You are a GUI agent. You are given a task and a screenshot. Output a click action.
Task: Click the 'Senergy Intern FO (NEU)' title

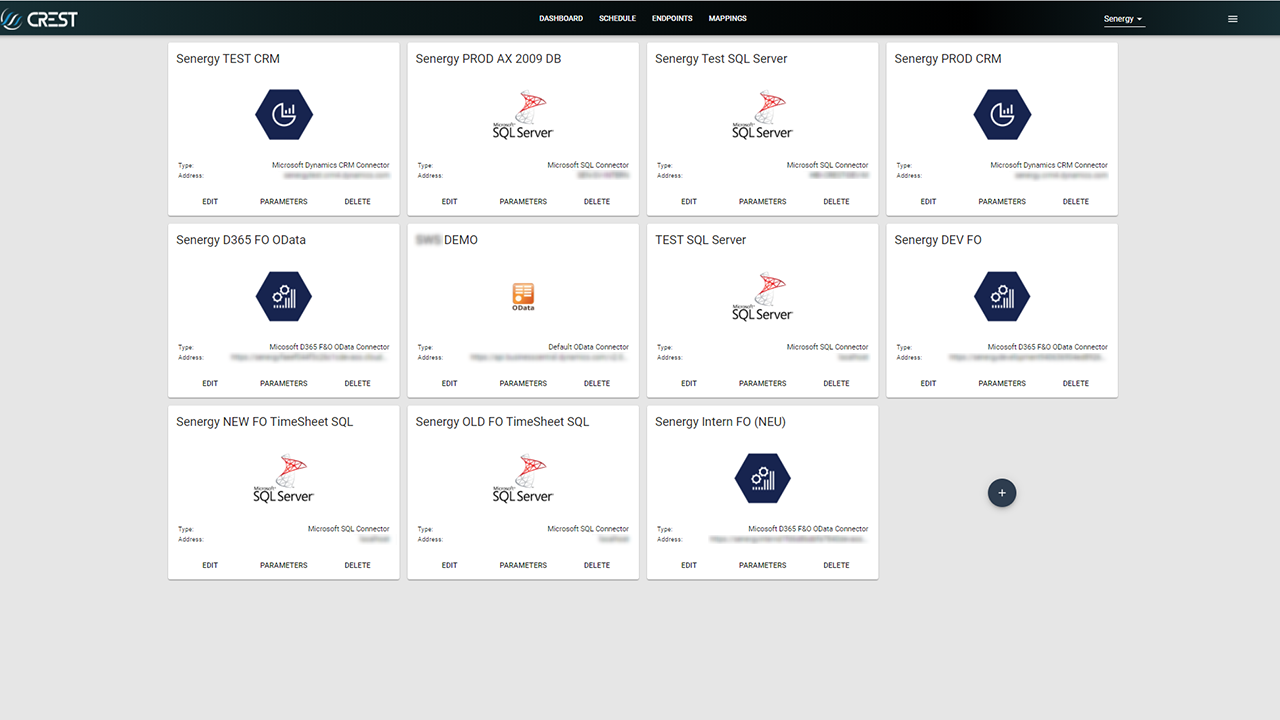tap(720, 422)
